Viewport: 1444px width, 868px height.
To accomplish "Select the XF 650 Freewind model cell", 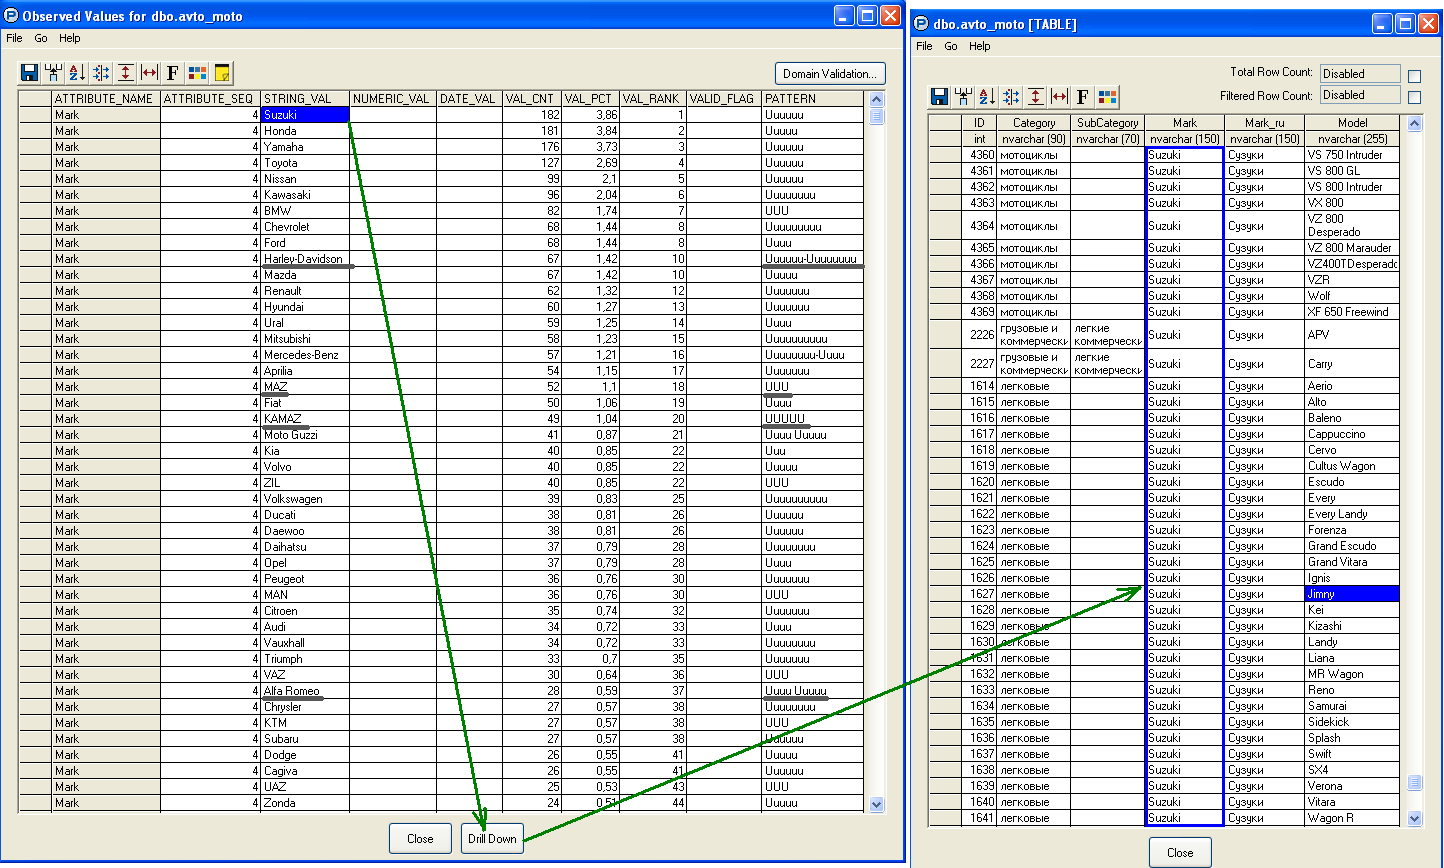I will [x=1352, y=312].
